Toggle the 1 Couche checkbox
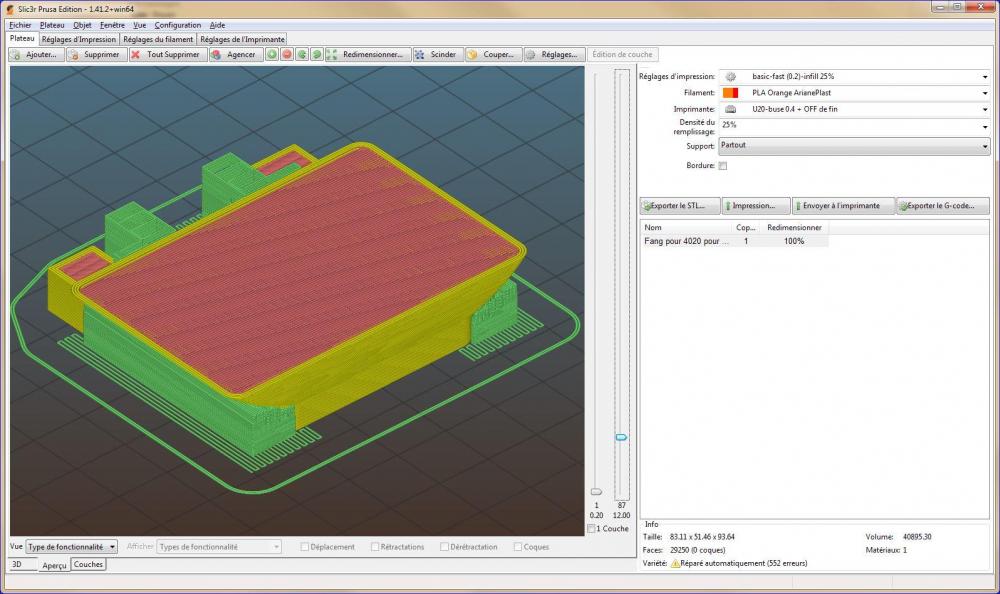The image size is (1000, 594). pyautogui.click(x=592, y=529)
